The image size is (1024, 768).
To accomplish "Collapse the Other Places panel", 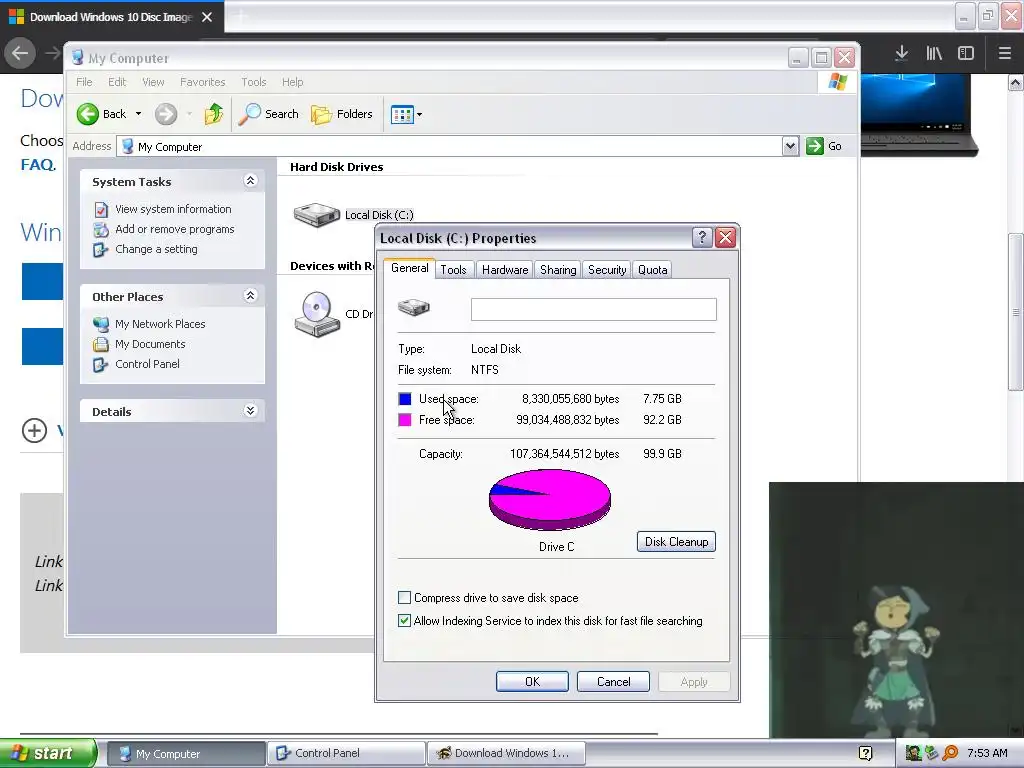I will 250,296.
